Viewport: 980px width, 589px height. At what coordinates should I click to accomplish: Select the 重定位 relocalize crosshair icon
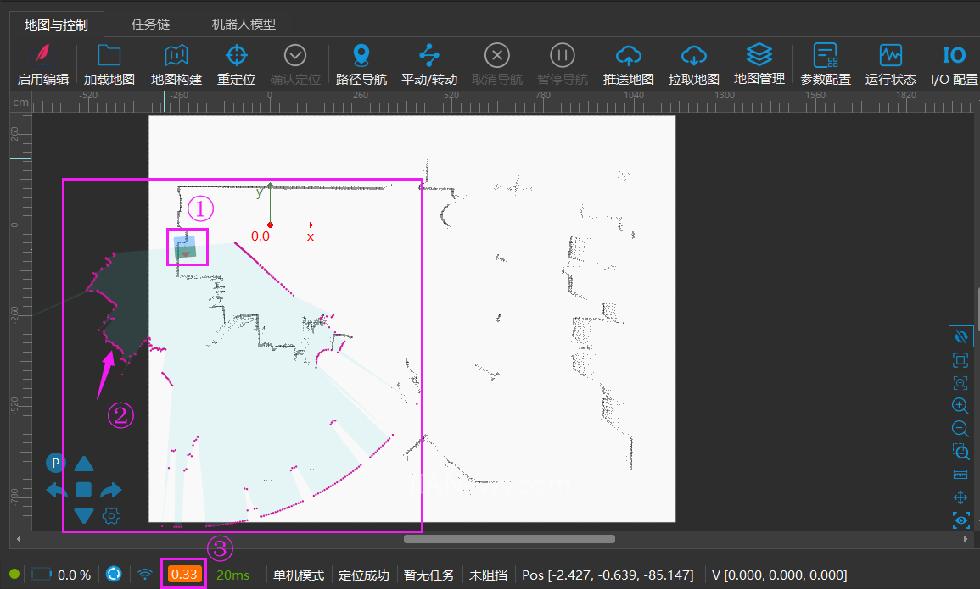tap(236, 56)
